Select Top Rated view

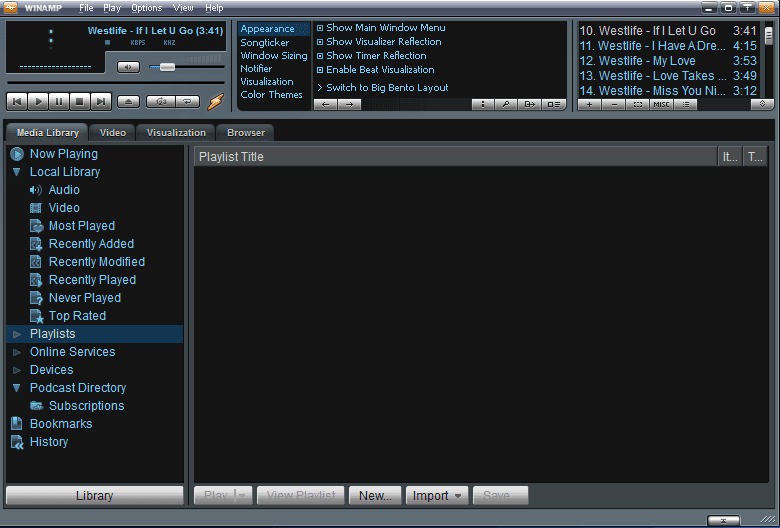[x=77, y=316]
